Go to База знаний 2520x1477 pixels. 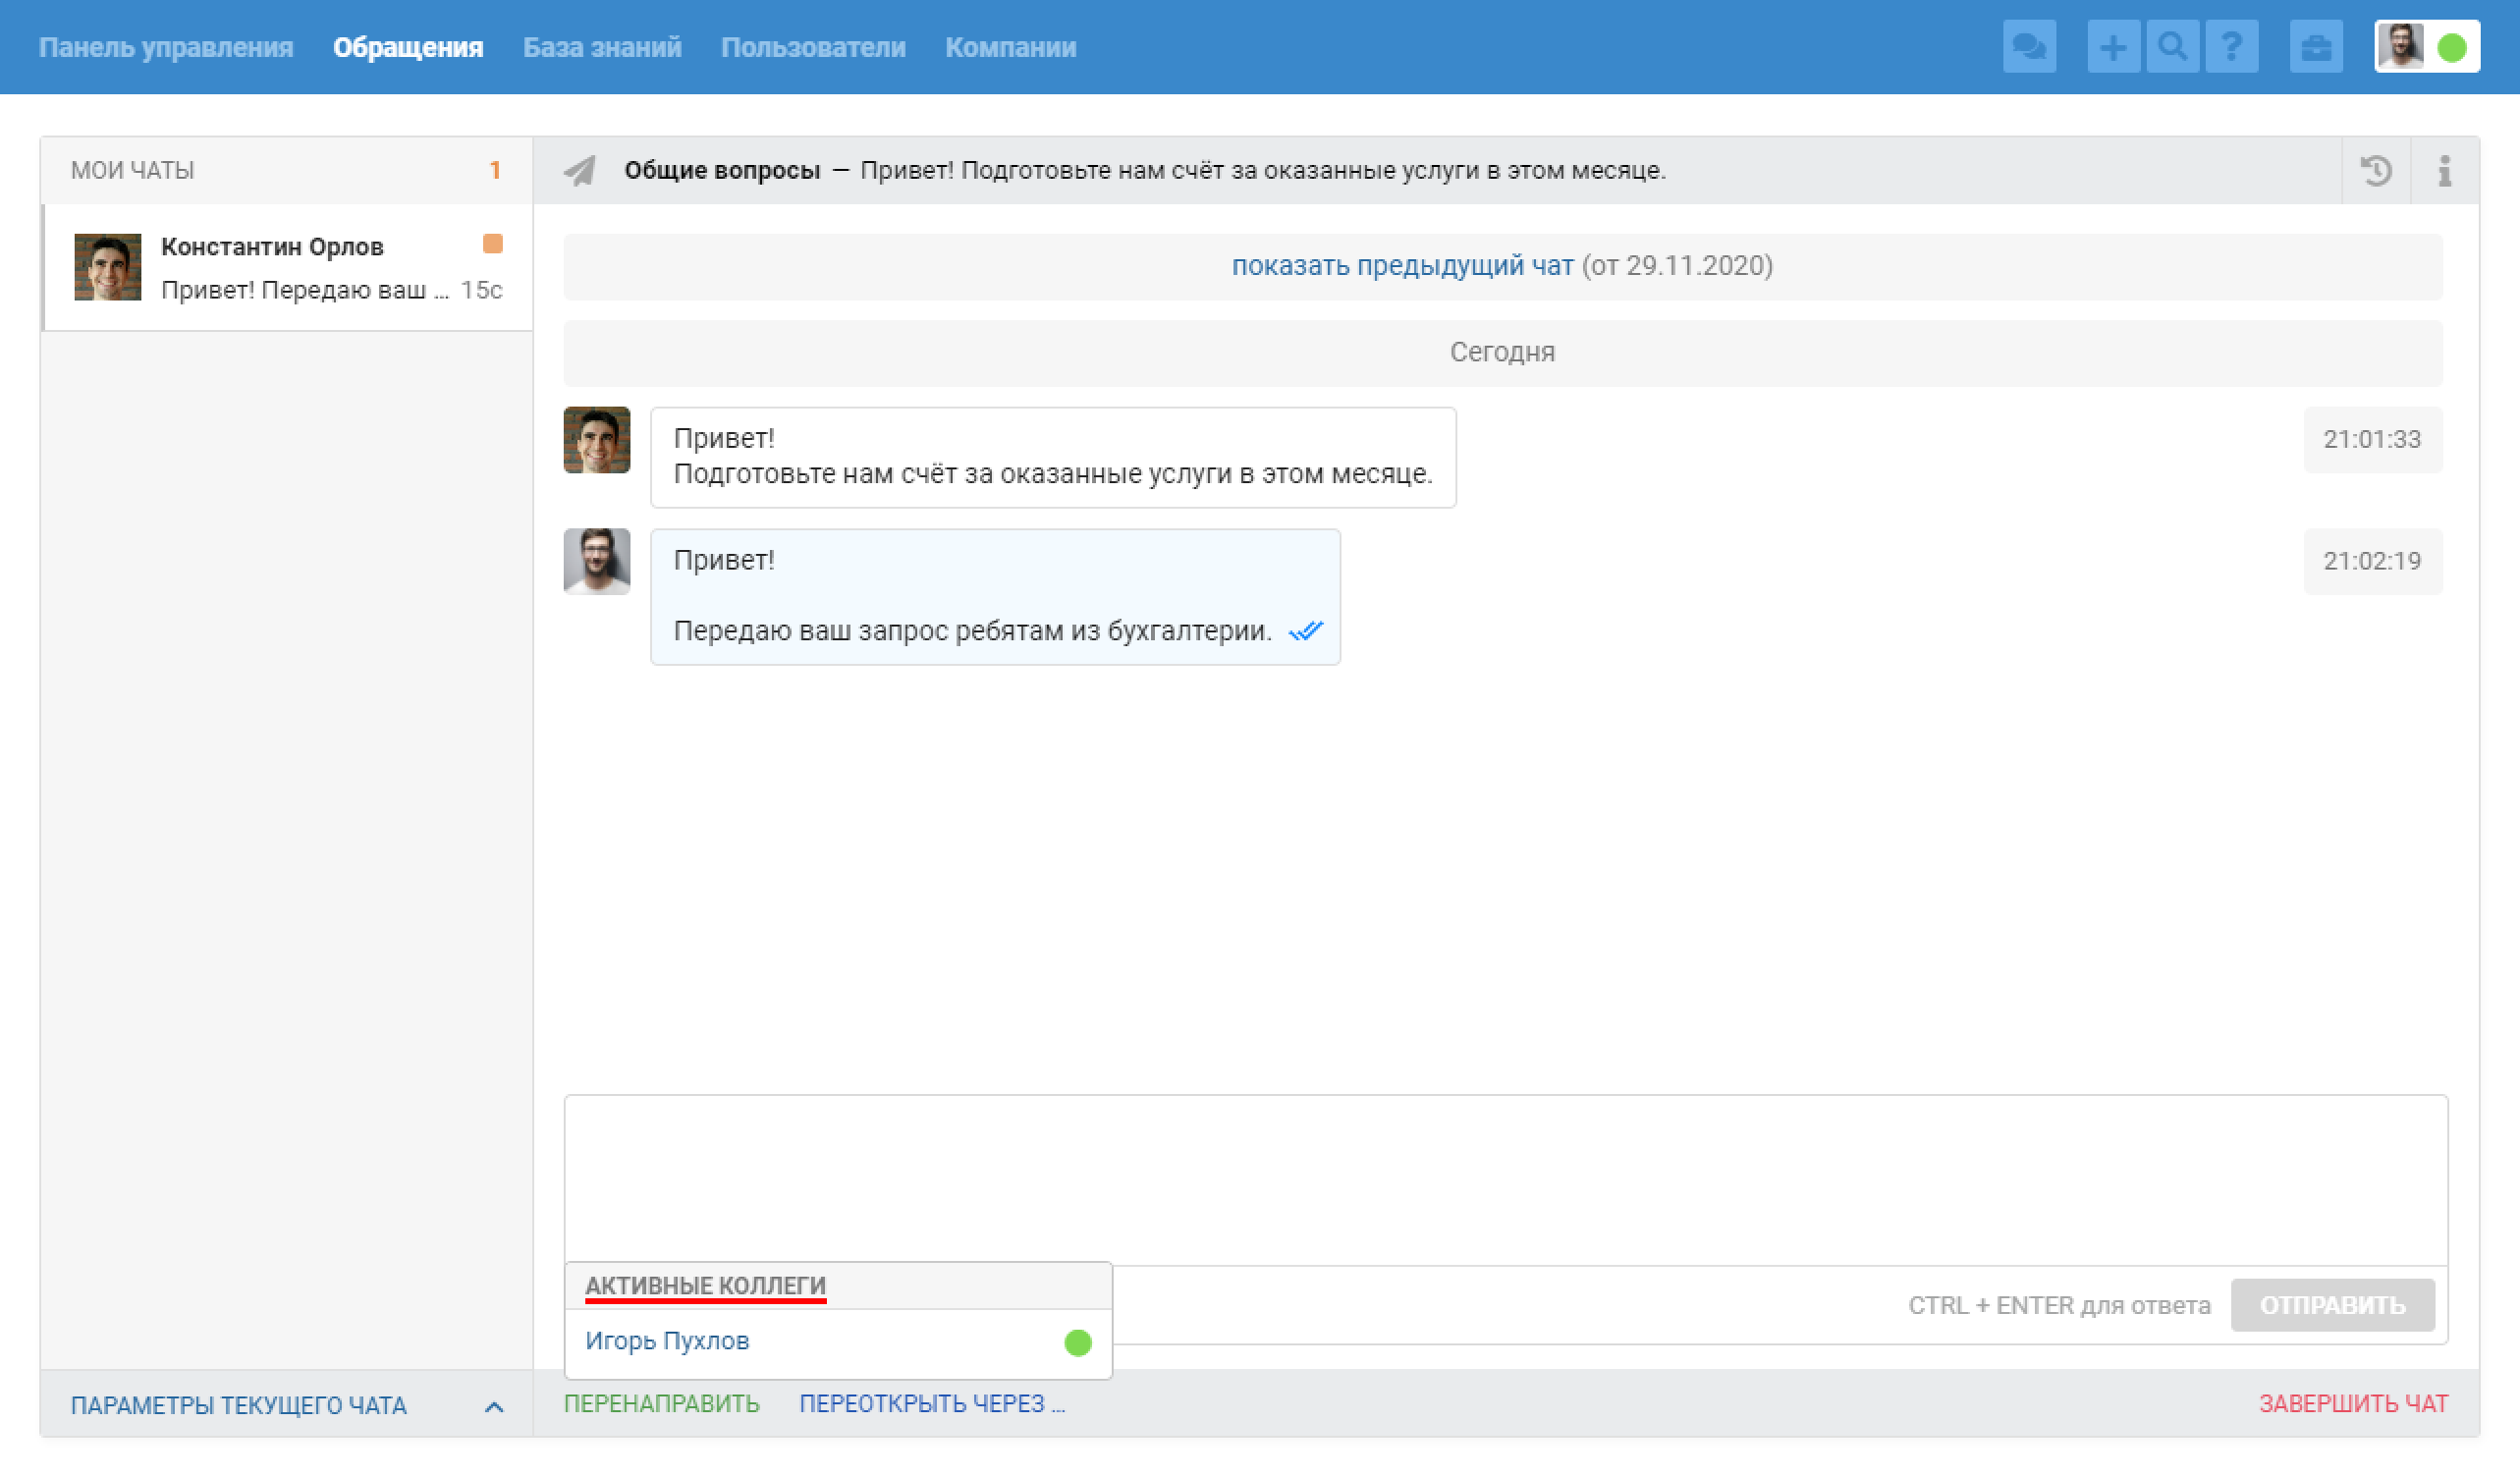(x=602, y=47)
